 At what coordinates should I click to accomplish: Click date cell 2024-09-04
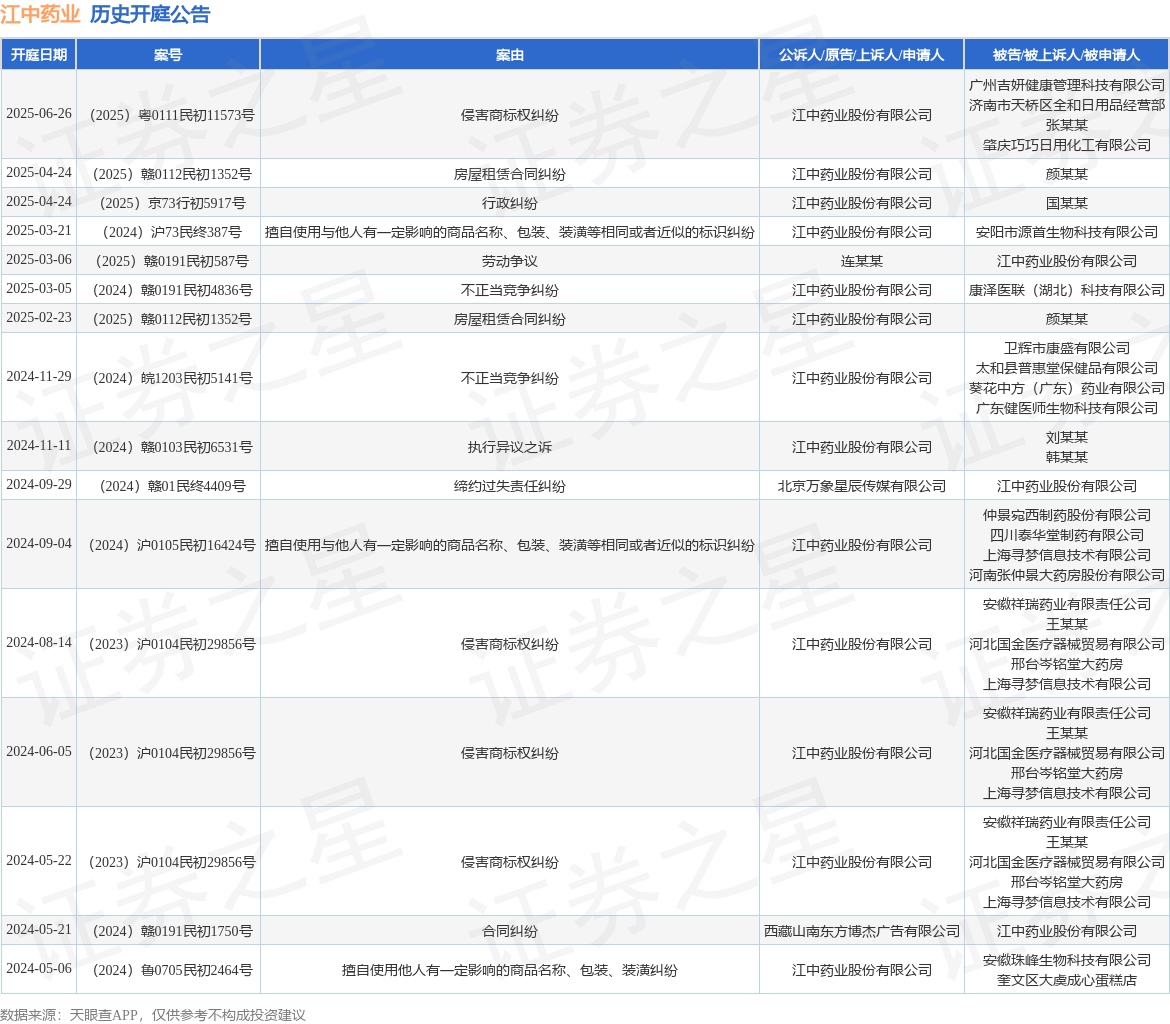coord(39,544)
